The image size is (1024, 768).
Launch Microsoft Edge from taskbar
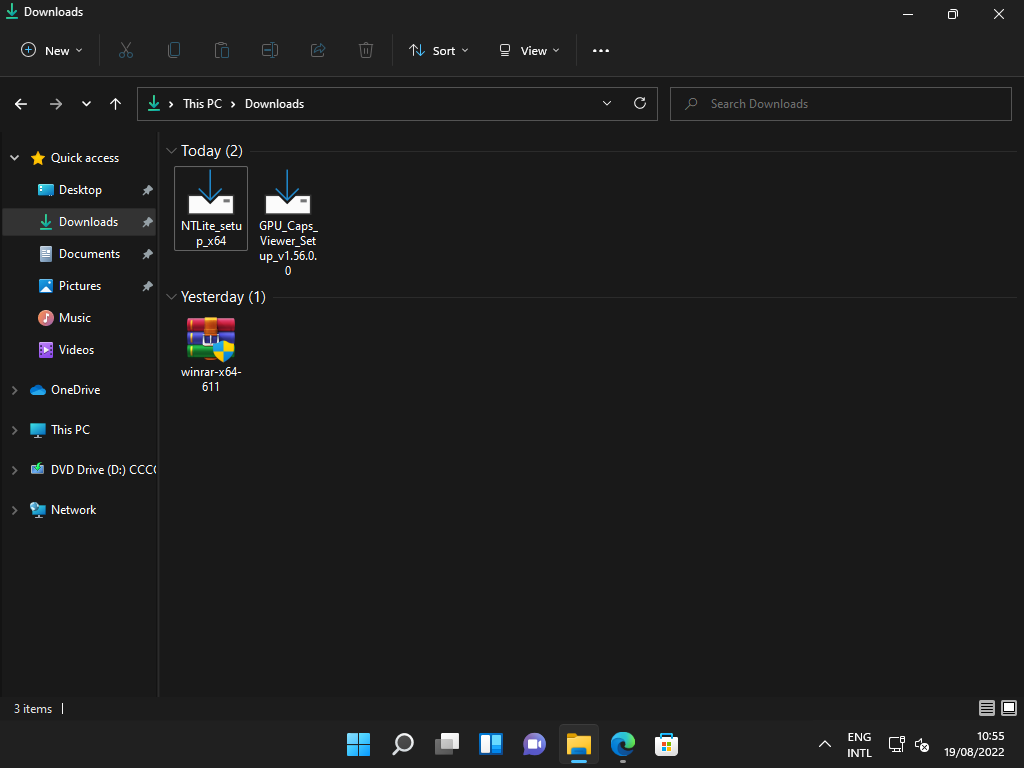(622, 744)
